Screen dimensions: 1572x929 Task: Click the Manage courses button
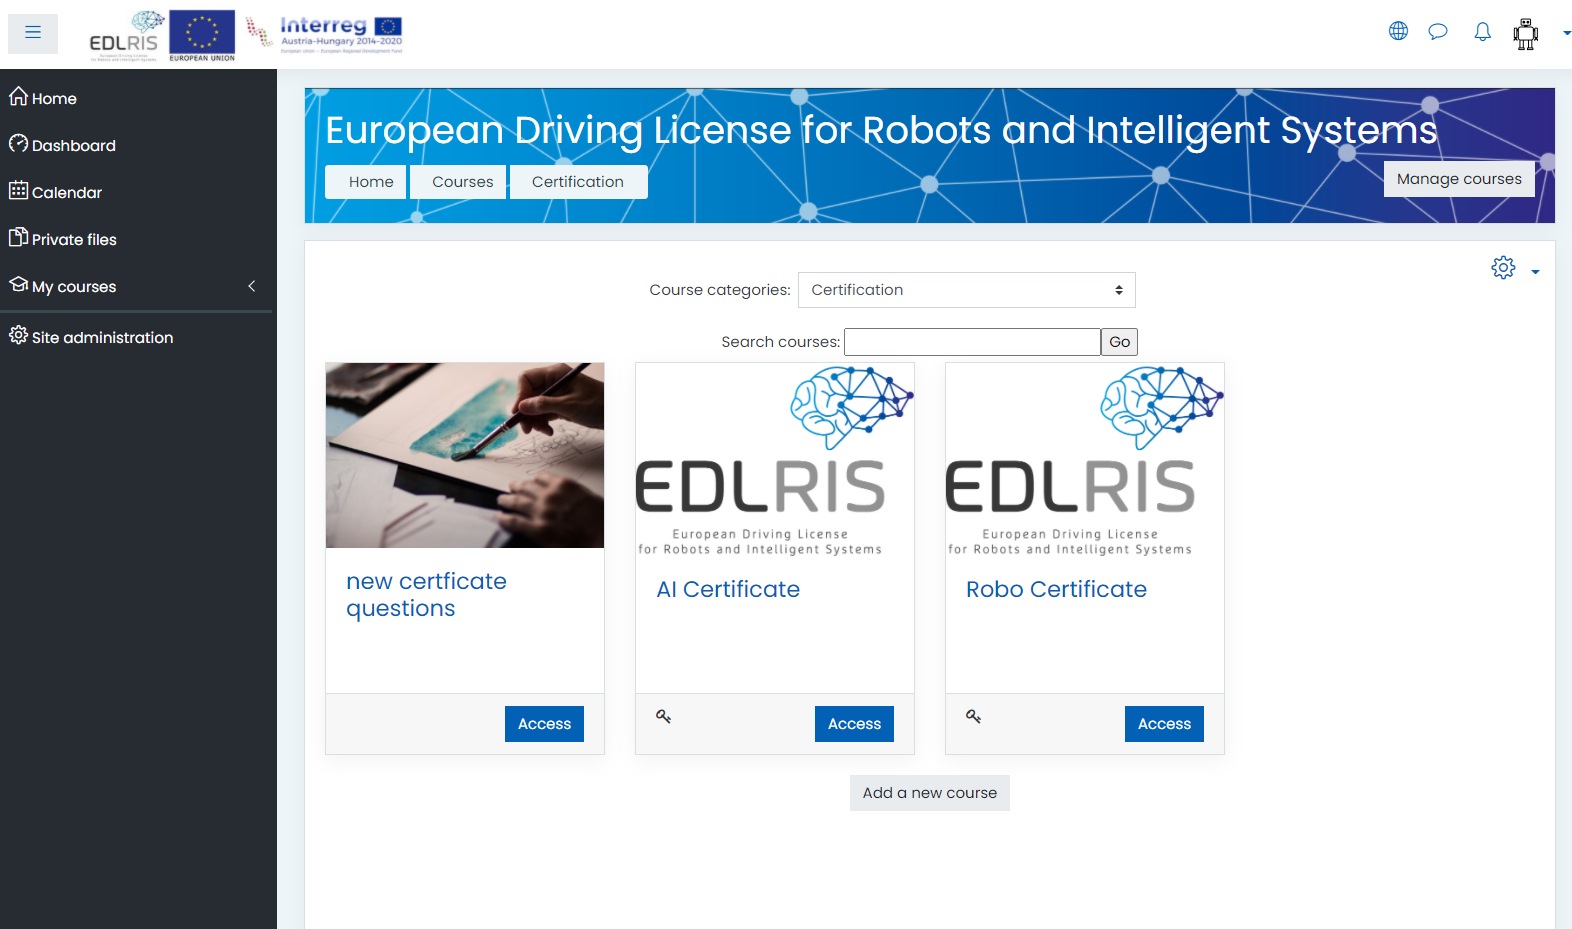click(x=1459, y=179)
